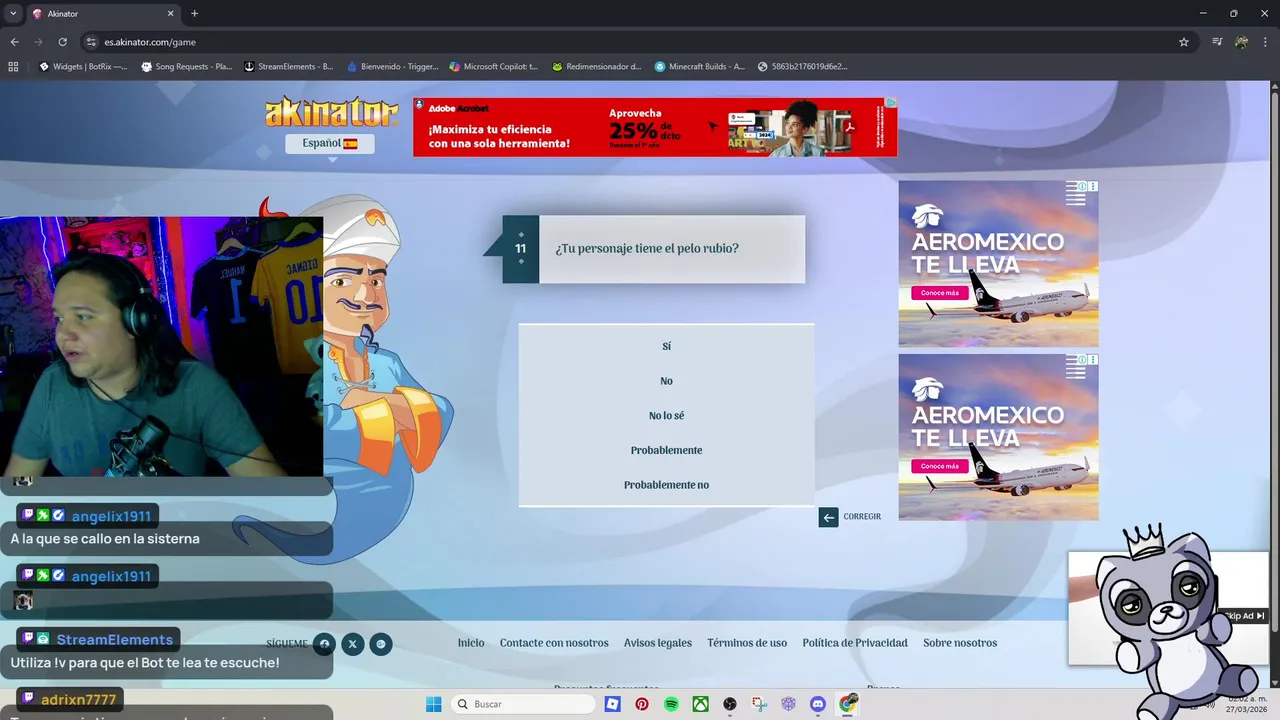The image size is (1280, 720).
Task: Click 'Conoce más' on upper Aeromexico ad
Action: pos(940,293)
